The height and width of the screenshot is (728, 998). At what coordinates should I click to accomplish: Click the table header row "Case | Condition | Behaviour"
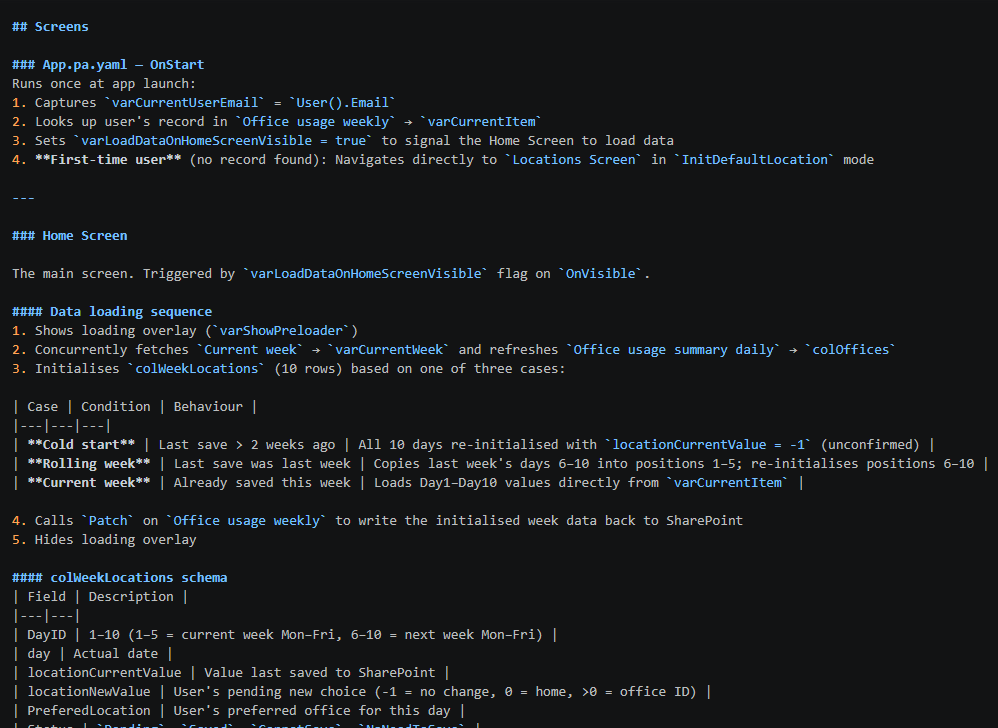pyautogui.click(x=134, y=407)
